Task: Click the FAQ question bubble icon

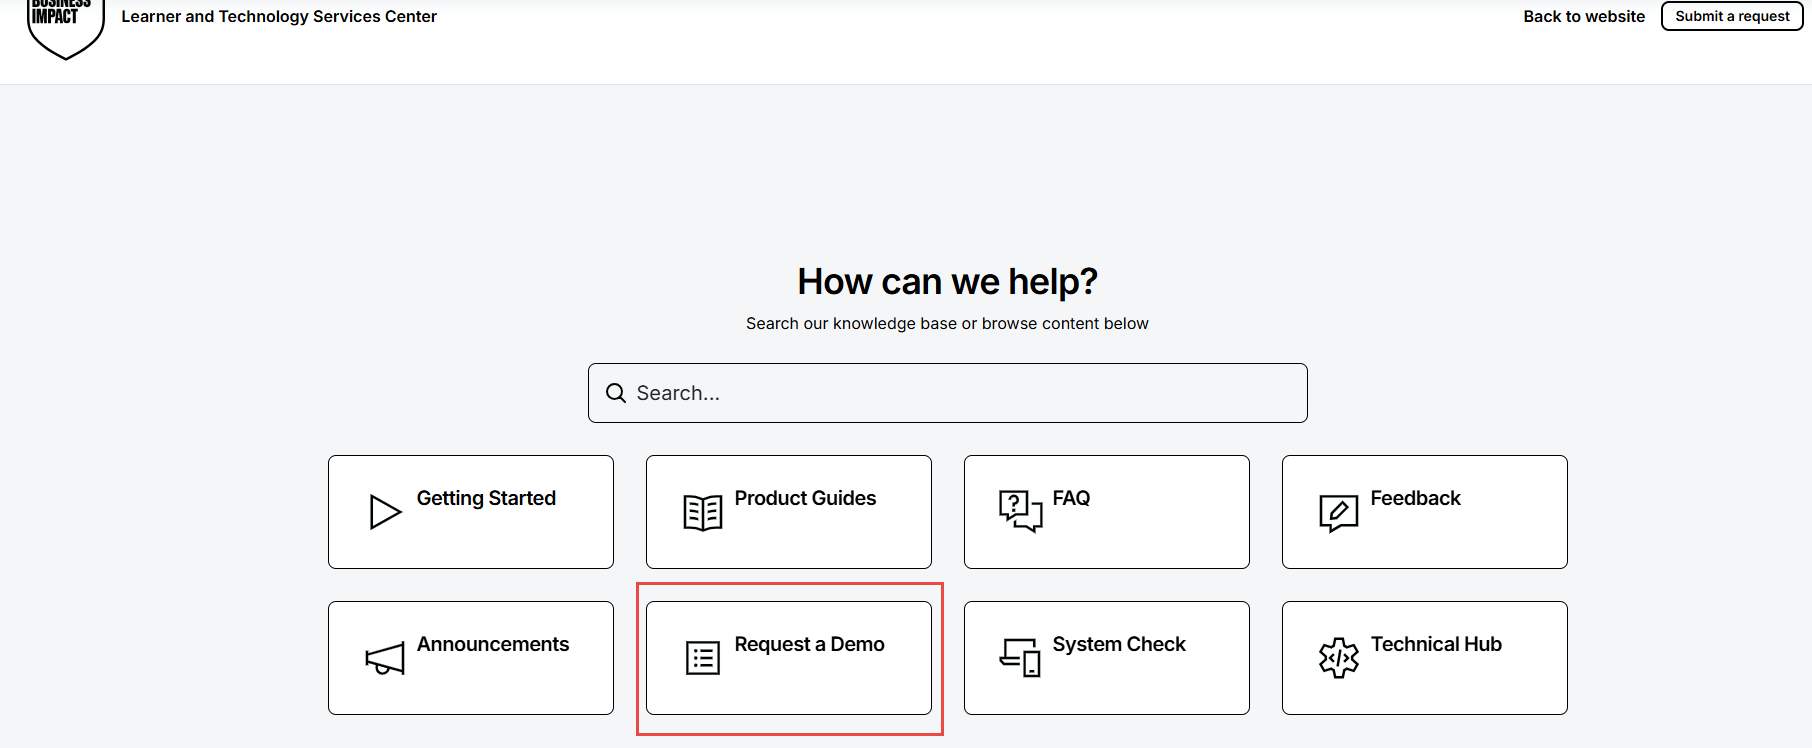Action: coord(1020,511)
